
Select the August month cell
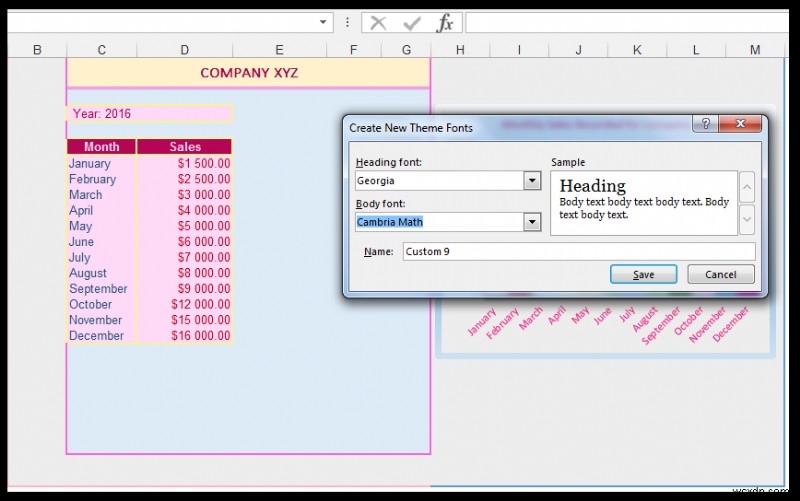click(102, 273)
